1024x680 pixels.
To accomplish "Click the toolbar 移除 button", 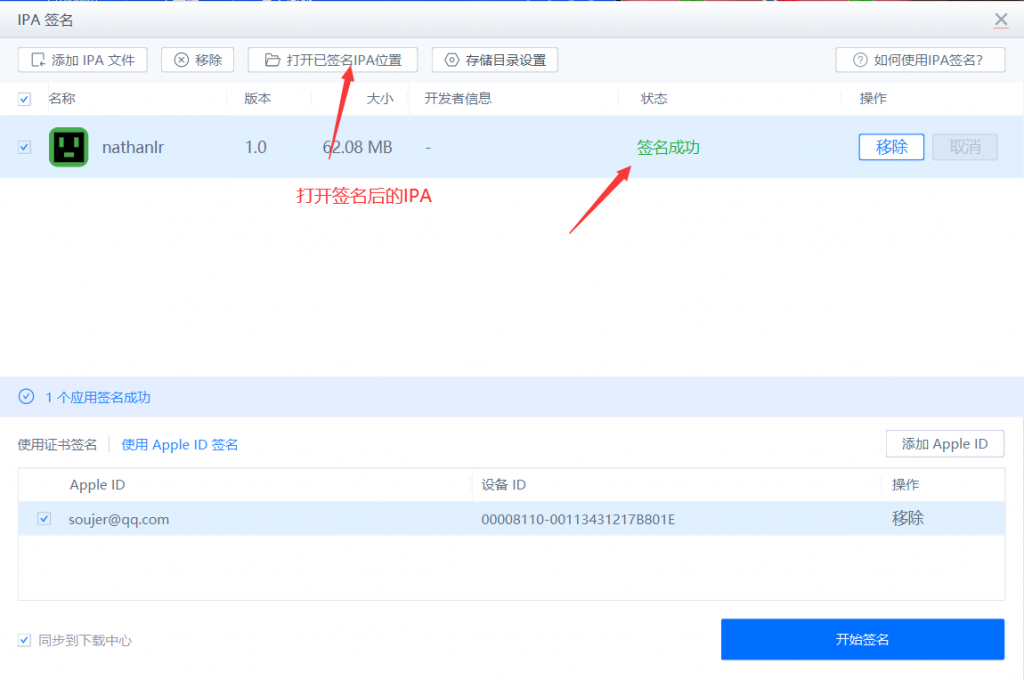I will pos(197,60).
